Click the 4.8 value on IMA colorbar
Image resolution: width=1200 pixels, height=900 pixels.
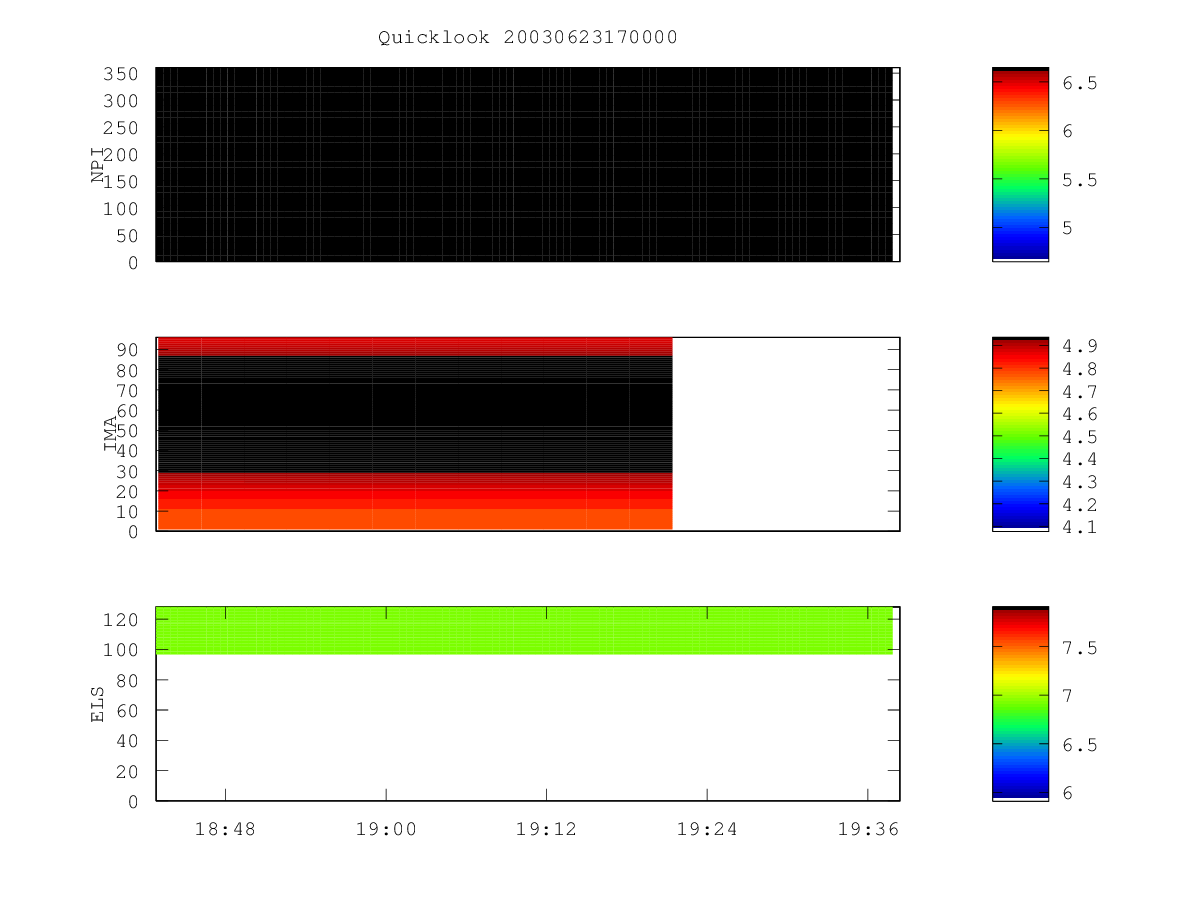(x=1080, y=369)
